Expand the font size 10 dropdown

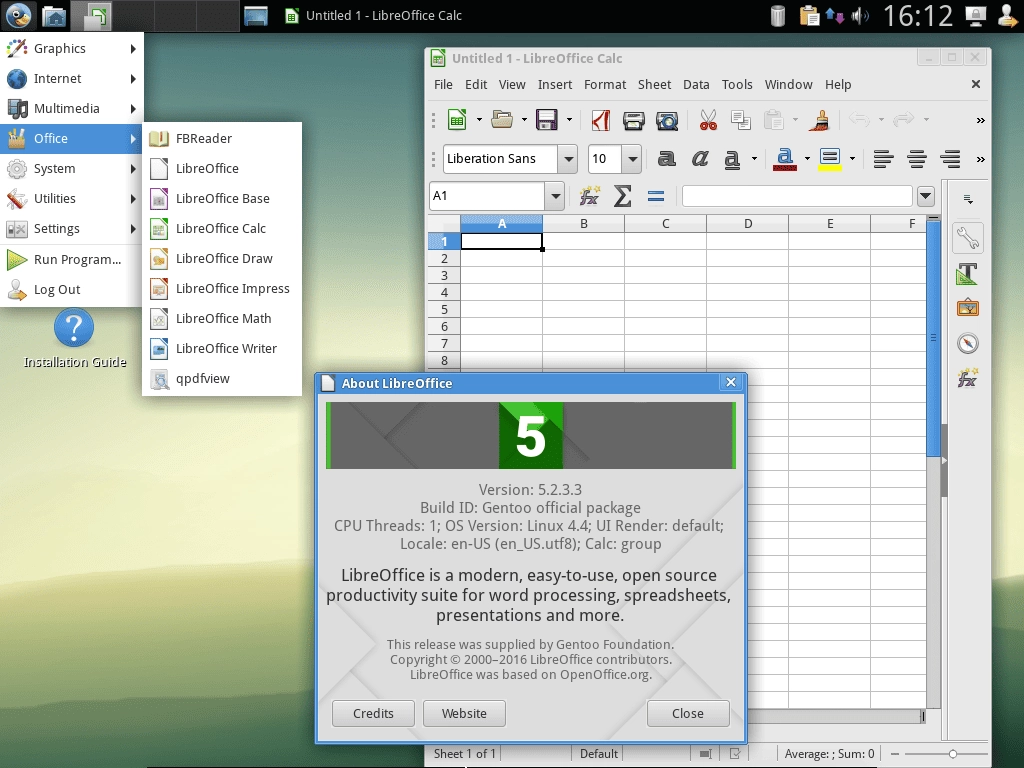[x=632, y=159]
